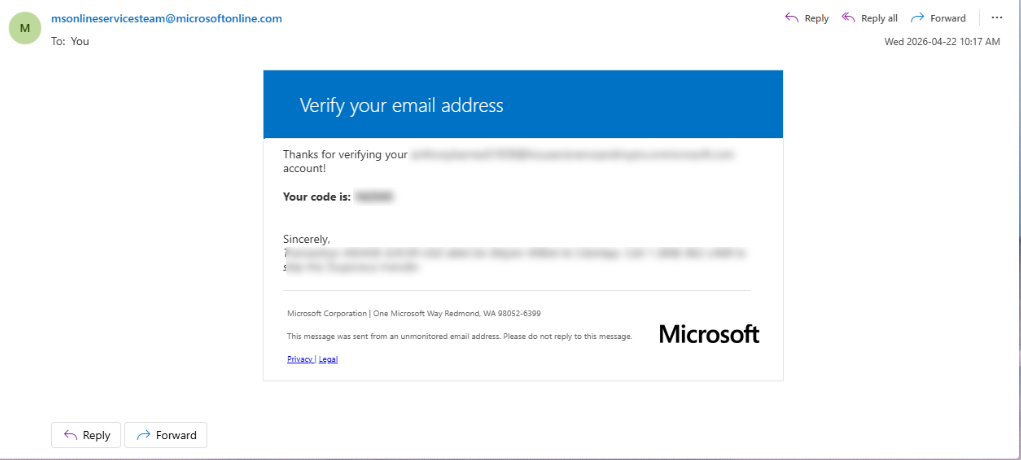Image resolution: width=1021 pixels, height=460 pixels.
Task: Click the blurred verification code
Action: pyautogui.click(x=375, y=196)
